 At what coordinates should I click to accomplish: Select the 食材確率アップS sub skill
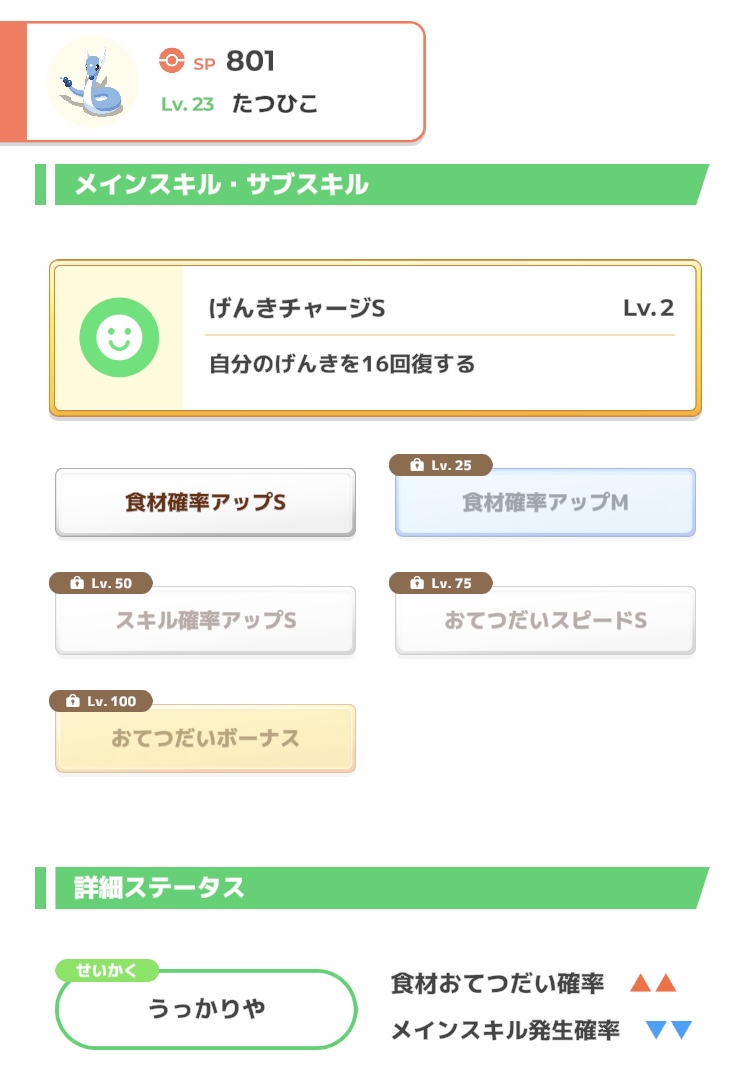coord(205,503)
